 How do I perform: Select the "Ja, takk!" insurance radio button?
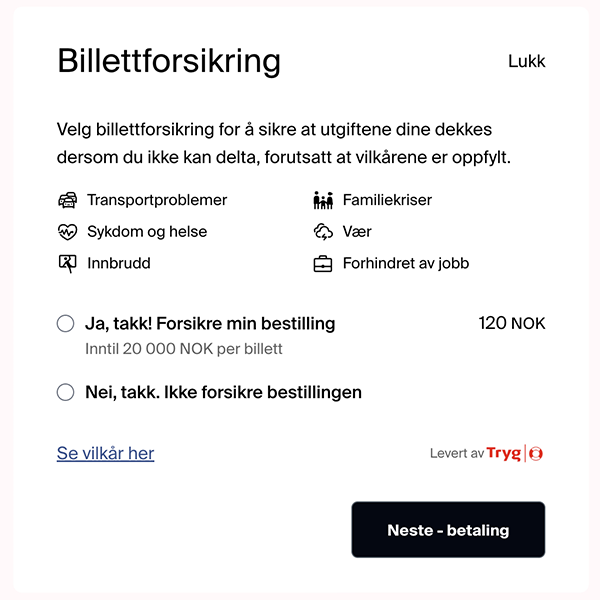pos(66,324)
